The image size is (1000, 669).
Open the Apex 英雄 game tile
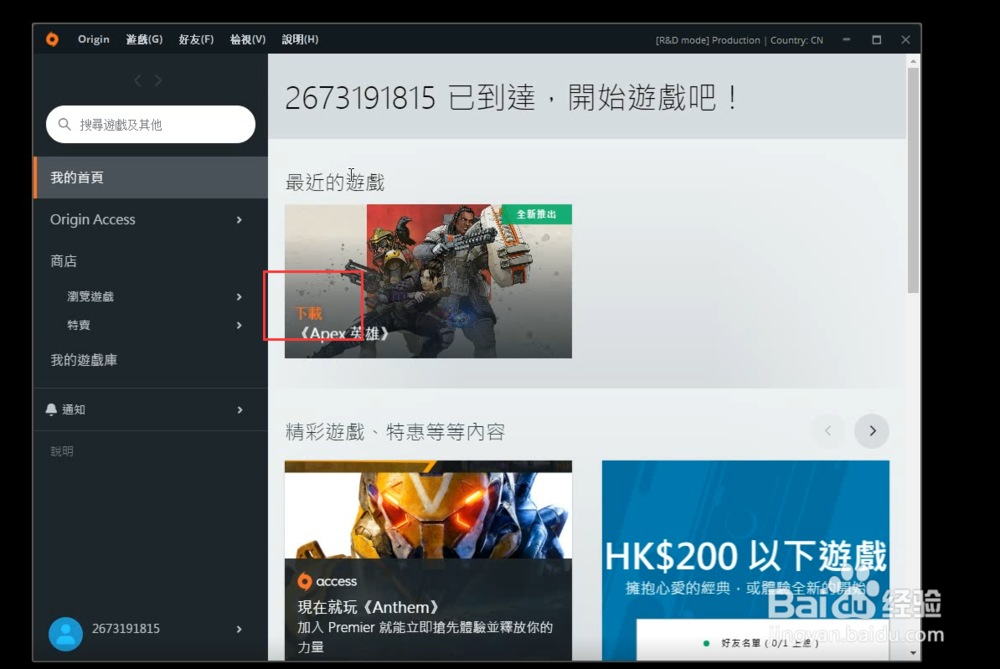click(428, 281)
